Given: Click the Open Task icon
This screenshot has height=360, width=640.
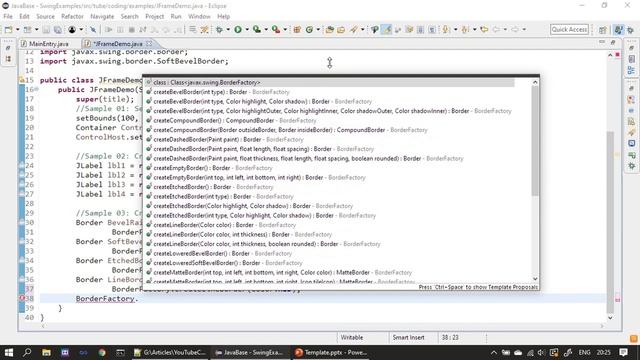Looking at the screenshot, I should point(341,29).
